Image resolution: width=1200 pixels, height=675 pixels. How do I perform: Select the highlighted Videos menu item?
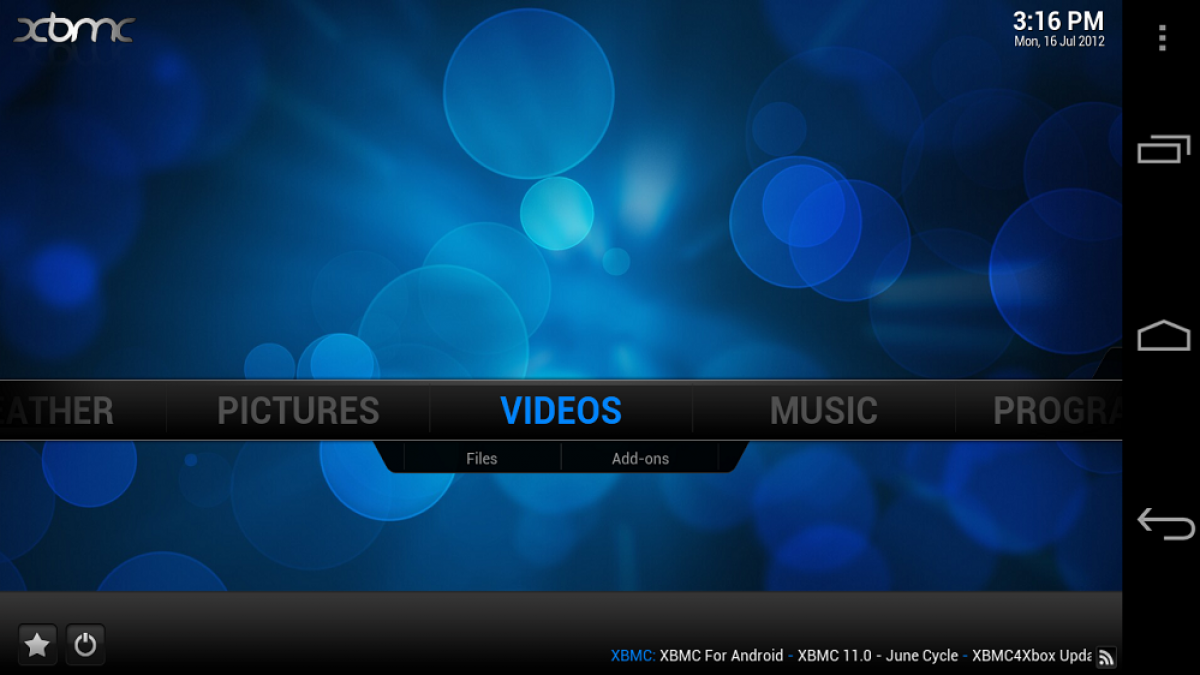[x=561, y=411]
